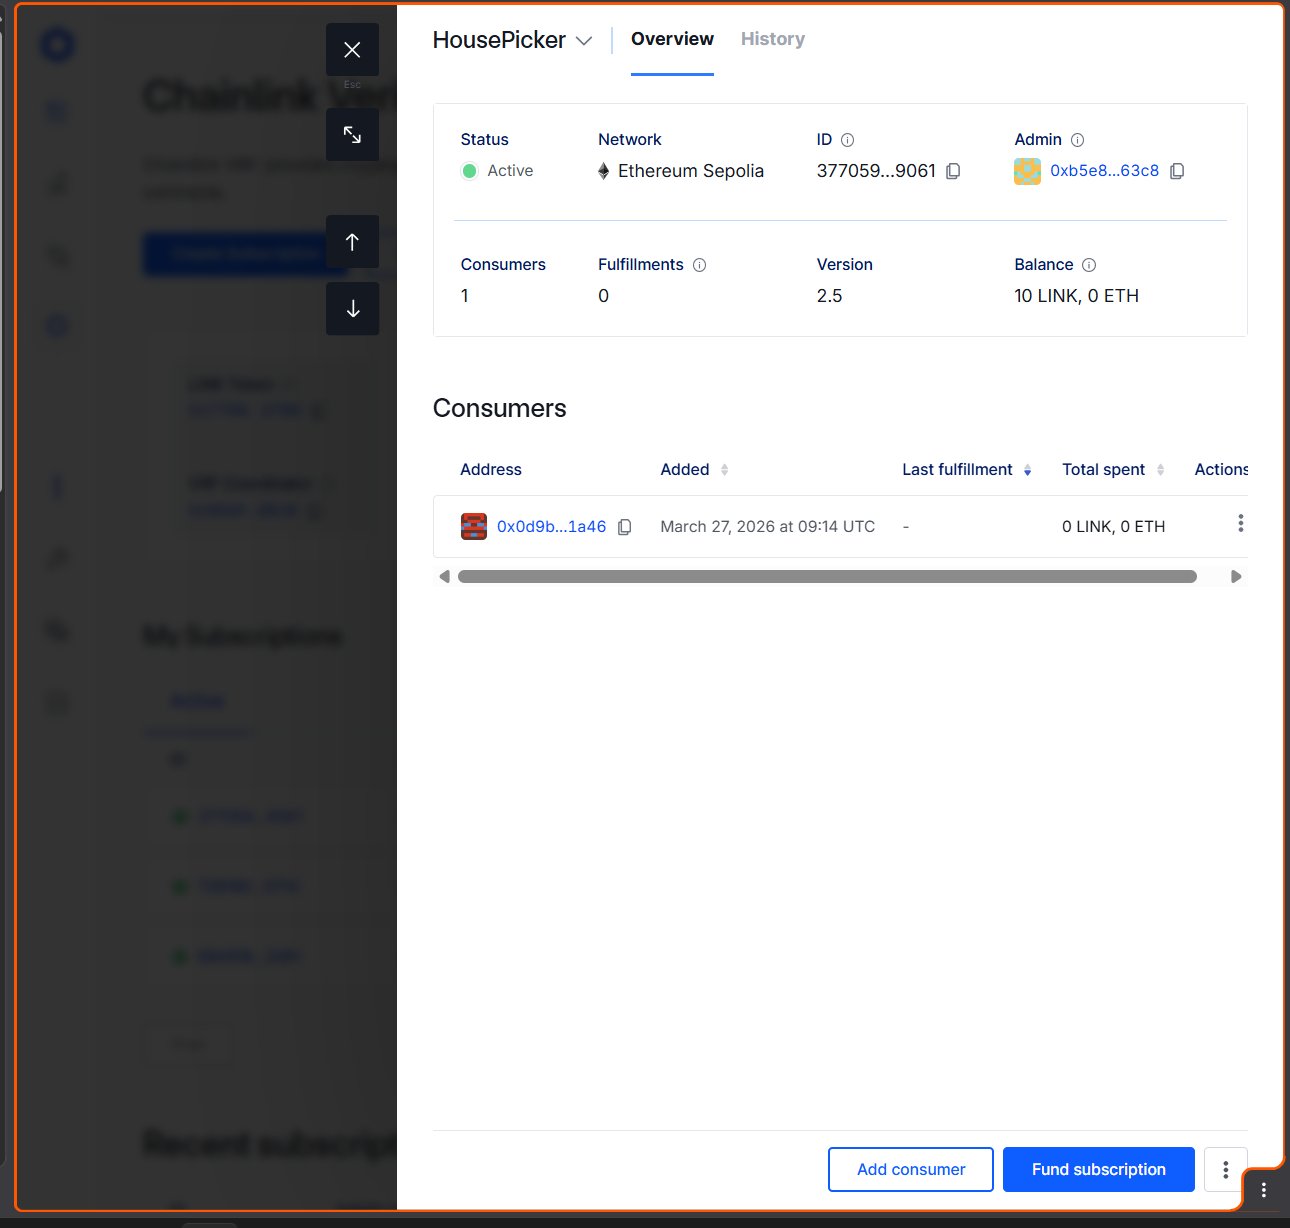Open the bottom-right corner kebab menu
Image resolution: width=1290 pixels, height=1228 pixels.
[1264, 1190]
